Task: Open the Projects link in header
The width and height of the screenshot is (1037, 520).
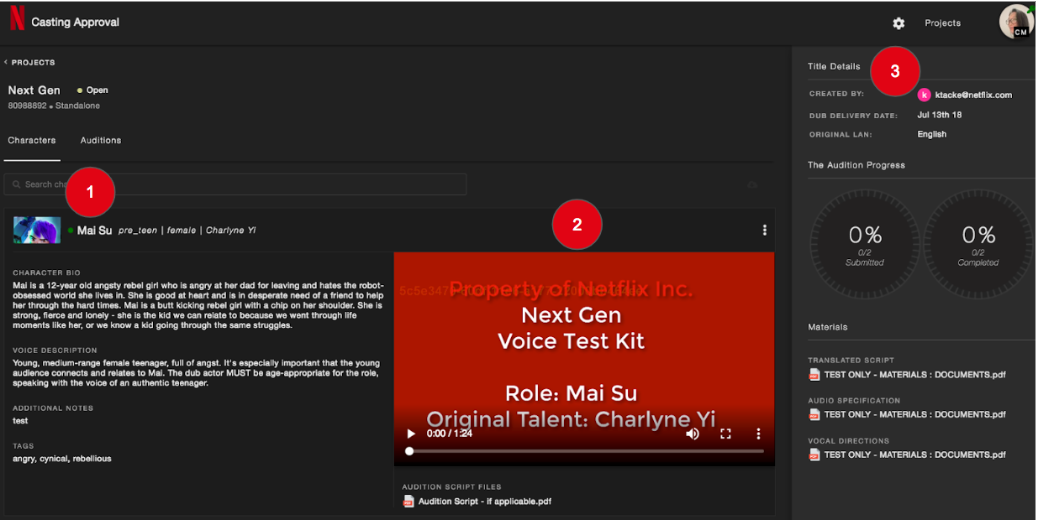Action: point(942,23)
